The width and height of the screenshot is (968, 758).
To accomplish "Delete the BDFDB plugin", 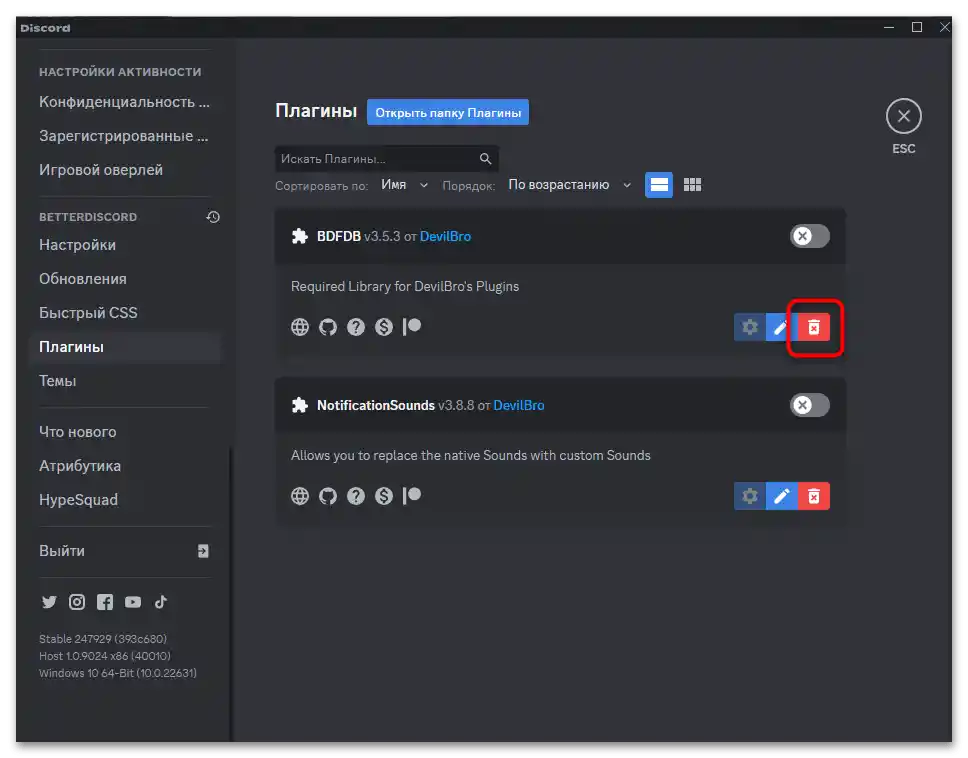I will click(x=814, y=327).
